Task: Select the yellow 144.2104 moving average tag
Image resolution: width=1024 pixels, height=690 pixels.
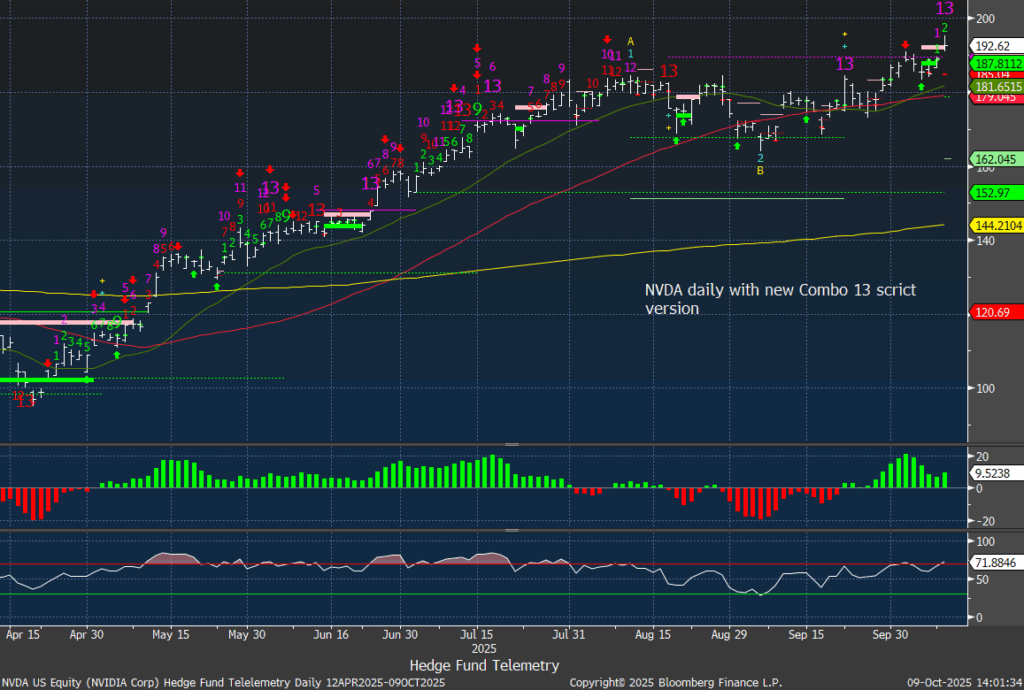Action: tap(995, 226)
